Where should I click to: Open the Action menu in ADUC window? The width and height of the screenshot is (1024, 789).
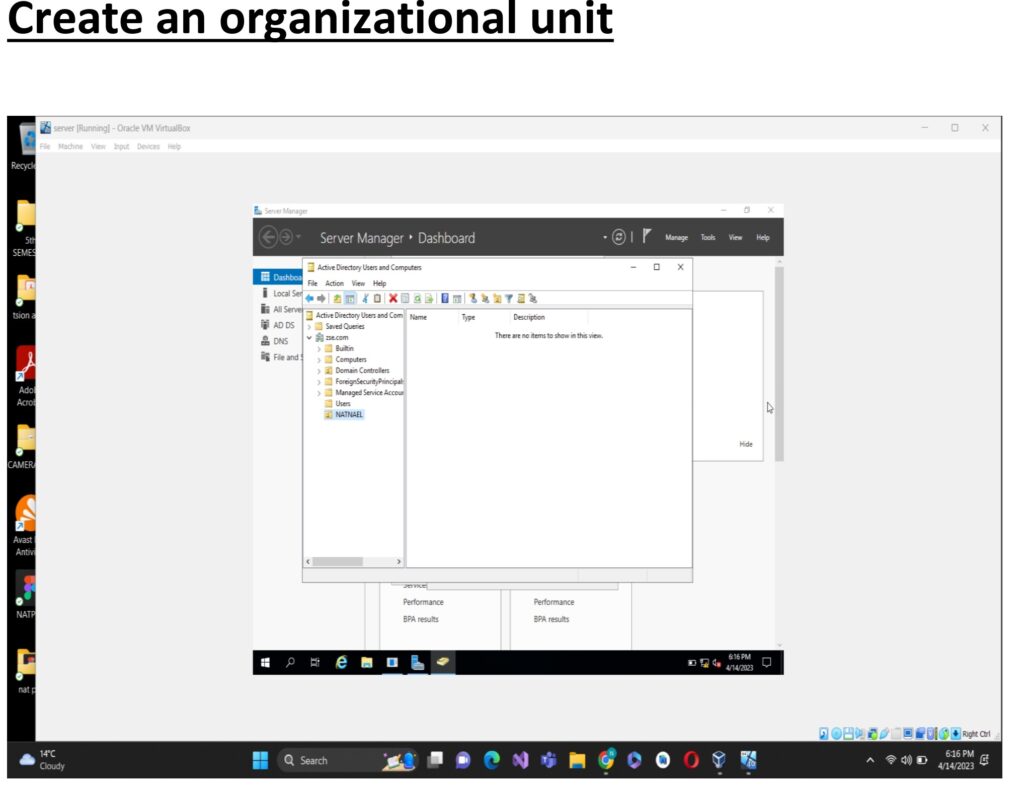334,283
